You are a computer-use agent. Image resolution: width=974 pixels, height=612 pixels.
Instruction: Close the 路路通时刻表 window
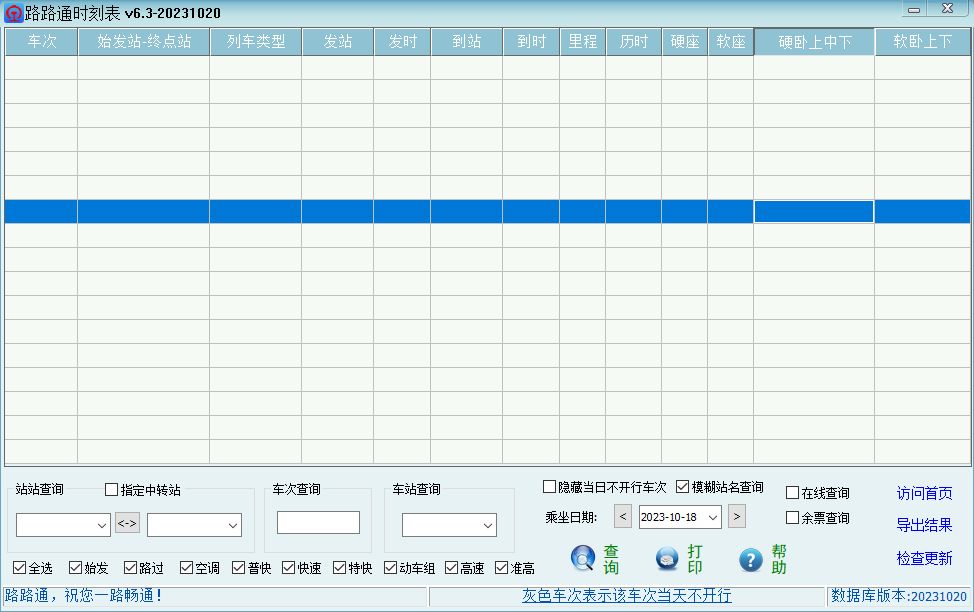click(x=947, y=9)
